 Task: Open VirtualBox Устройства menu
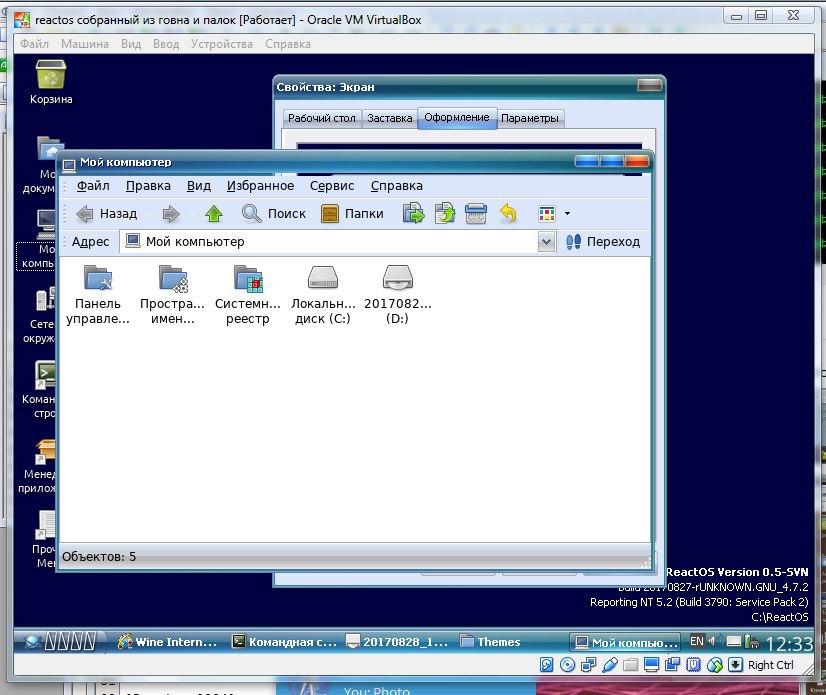pyautogui.click(x=222, y=44)
